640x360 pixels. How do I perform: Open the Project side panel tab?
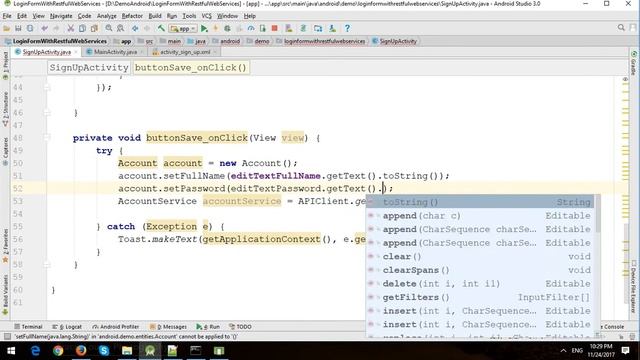(x=5, y=65)
